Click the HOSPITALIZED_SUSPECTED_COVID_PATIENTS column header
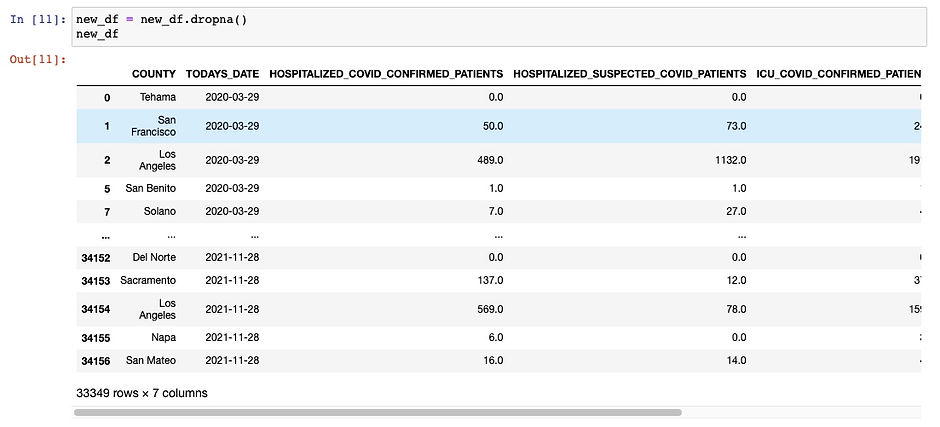Image resolution: width=940 pixels, height=427 pixels. click(629, 74)
